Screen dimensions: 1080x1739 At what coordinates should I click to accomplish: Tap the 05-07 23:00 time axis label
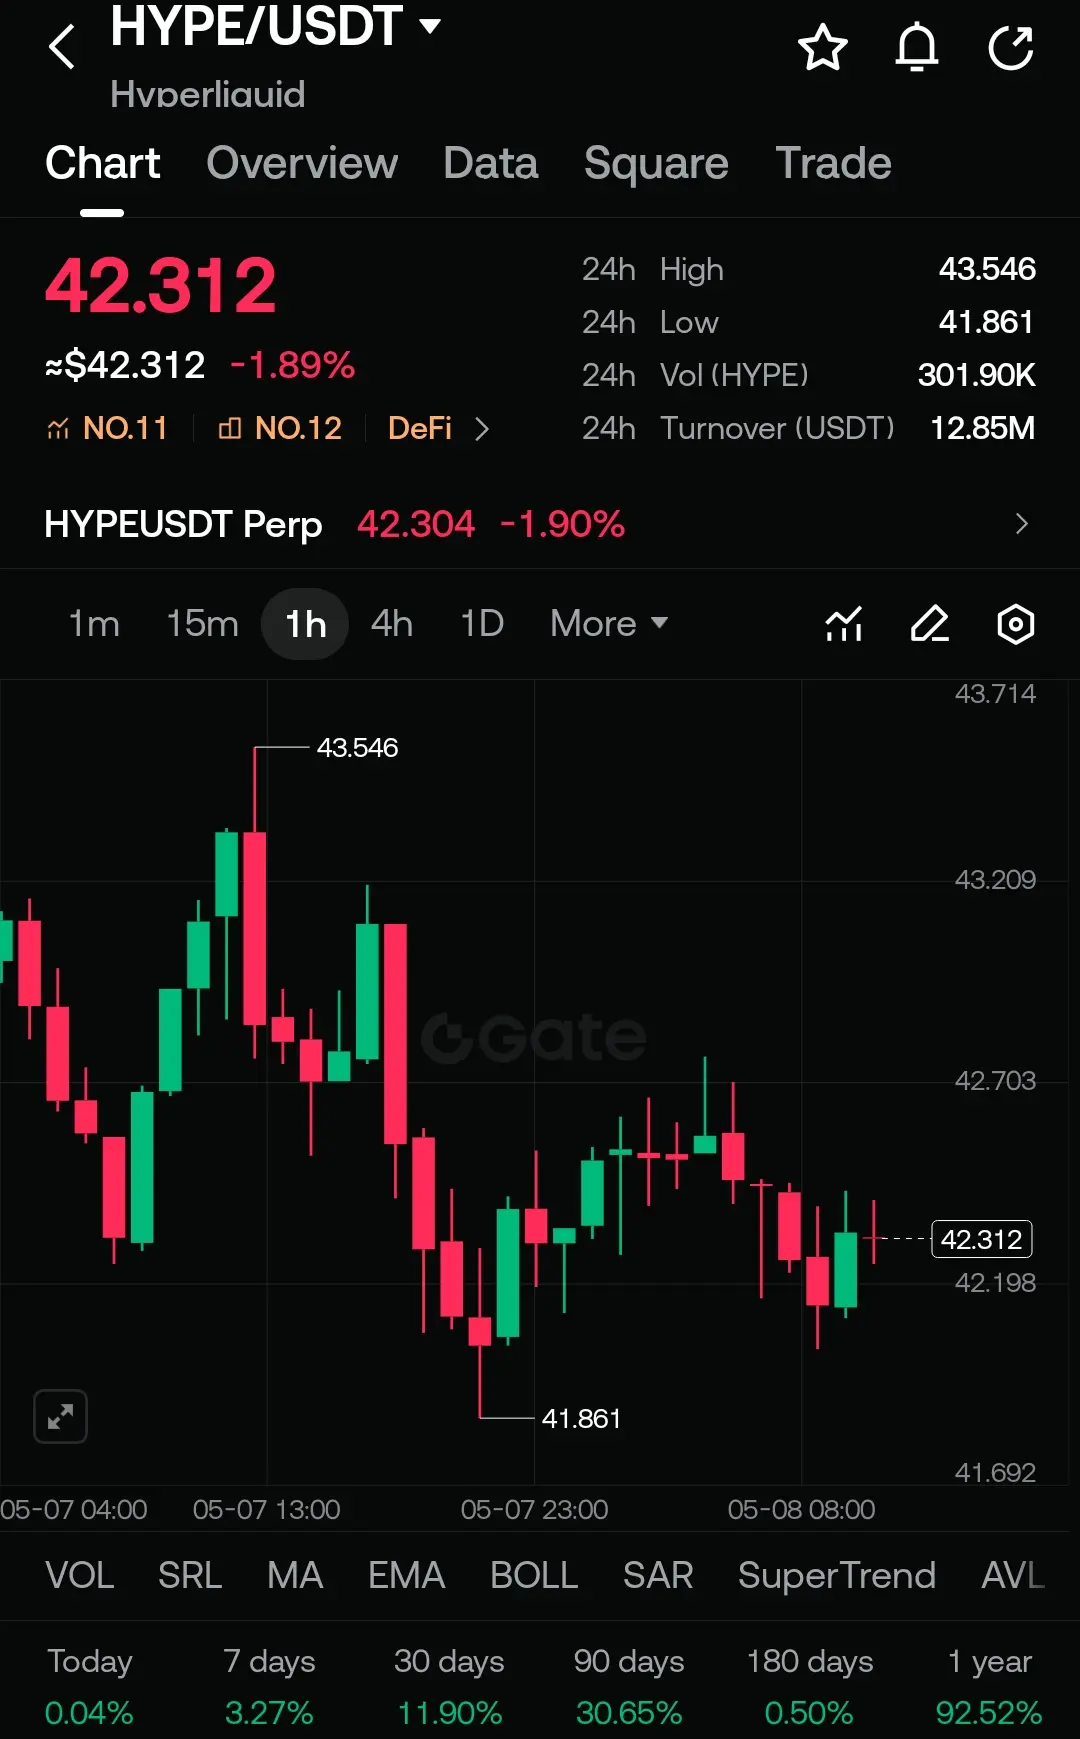click(x=534, y=1509)
